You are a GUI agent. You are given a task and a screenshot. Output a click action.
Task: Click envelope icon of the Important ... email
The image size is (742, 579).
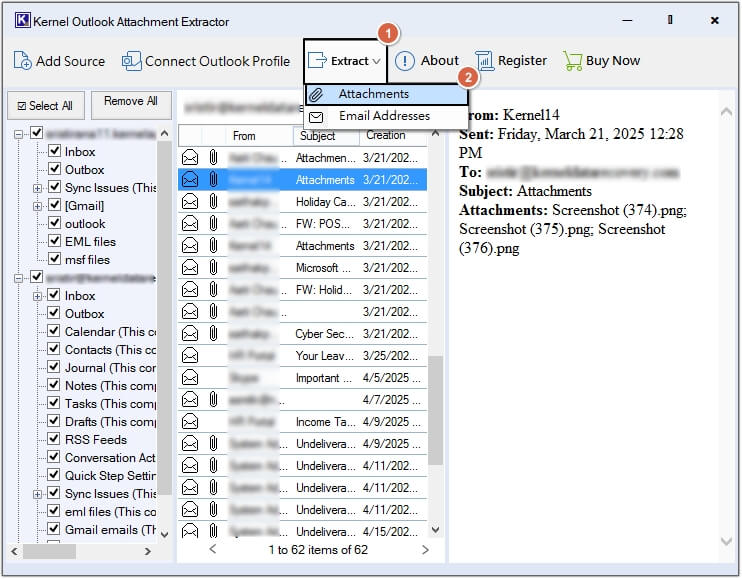190,377
